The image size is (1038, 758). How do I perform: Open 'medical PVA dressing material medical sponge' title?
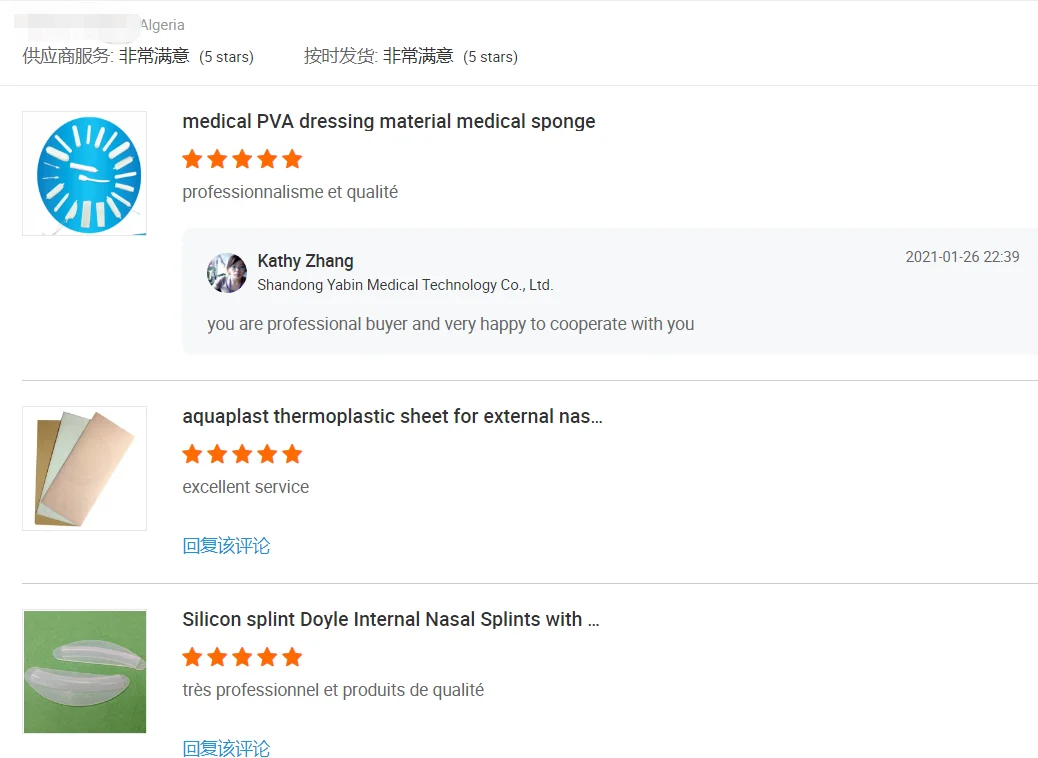(388, 121)
